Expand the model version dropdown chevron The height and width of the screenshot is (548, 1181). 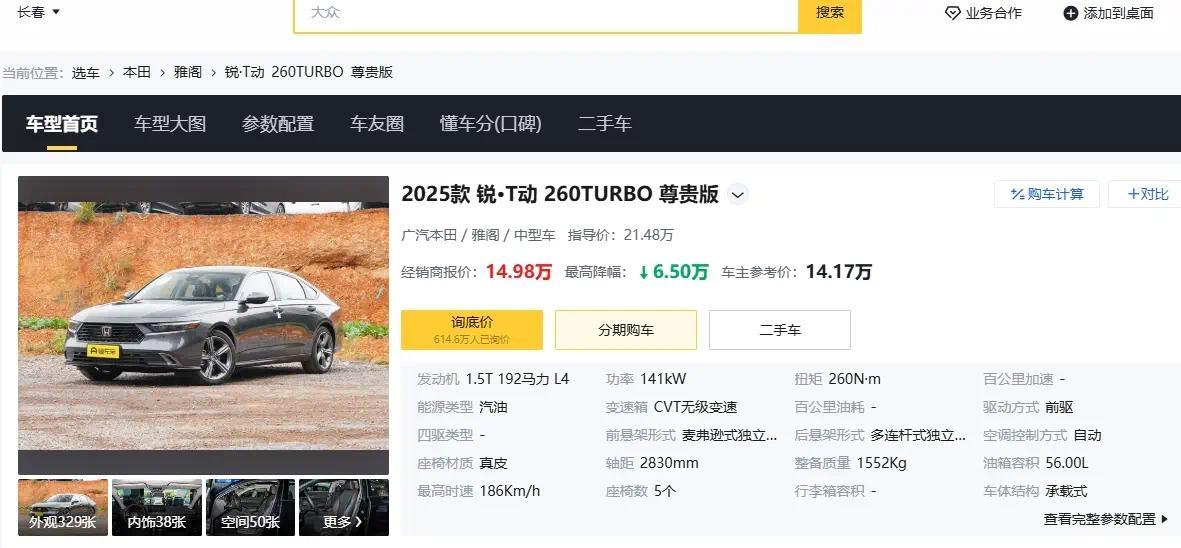click(738, 195)
